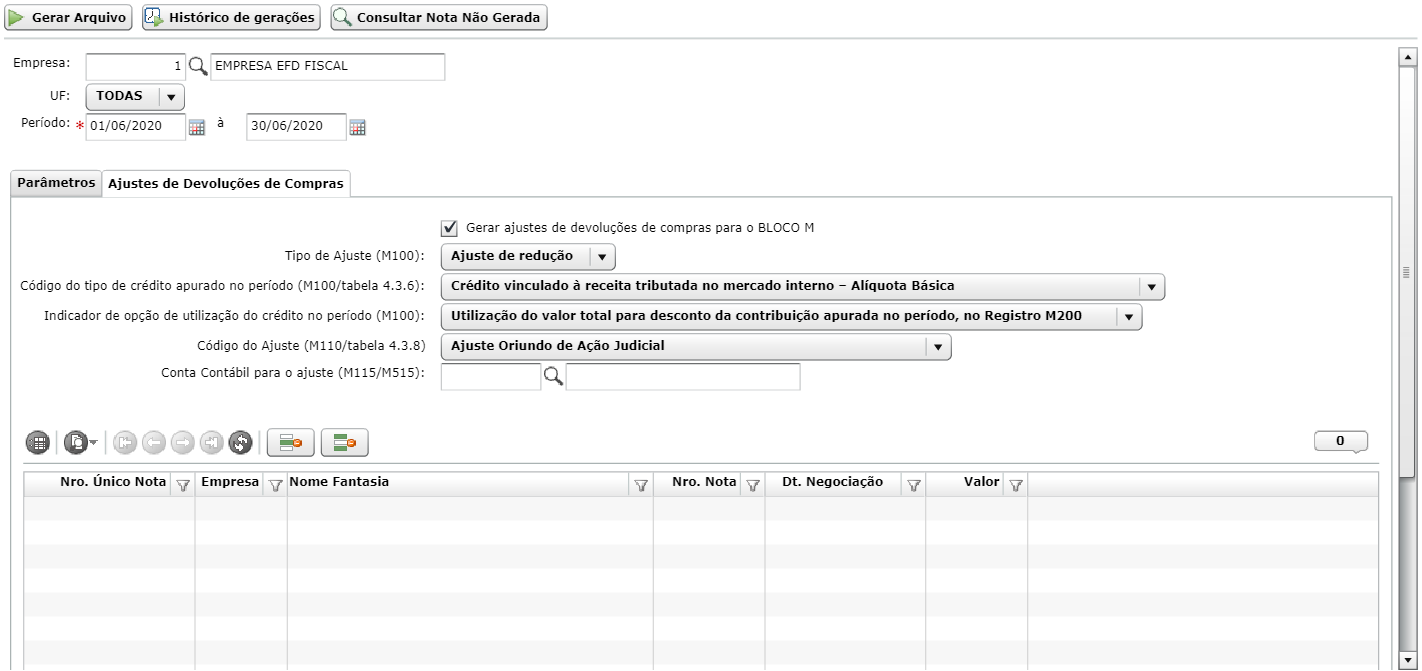Click the Gerar Arquivo button

tap(69, 18)
